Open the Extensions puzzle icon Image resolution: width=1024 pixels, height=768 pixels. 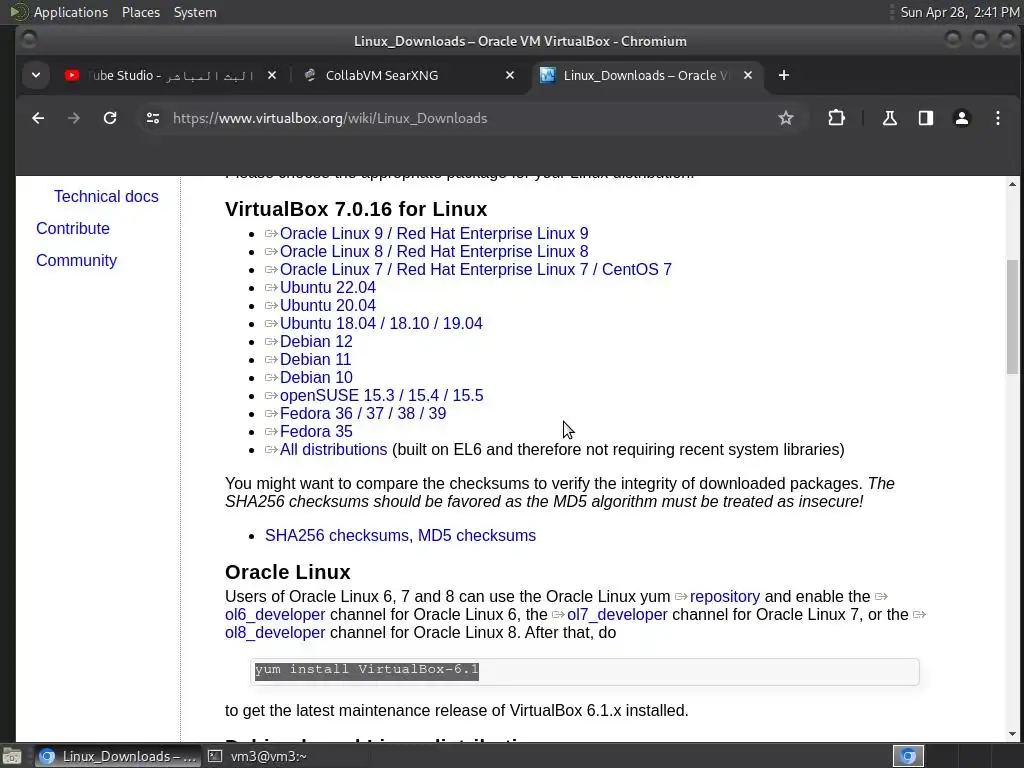pos(836,118)
